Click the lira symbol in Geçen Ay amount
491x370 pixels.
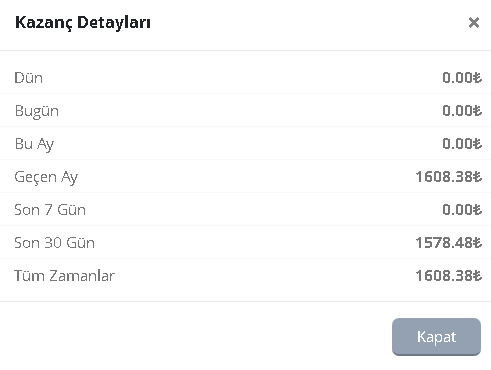[478, 177]
